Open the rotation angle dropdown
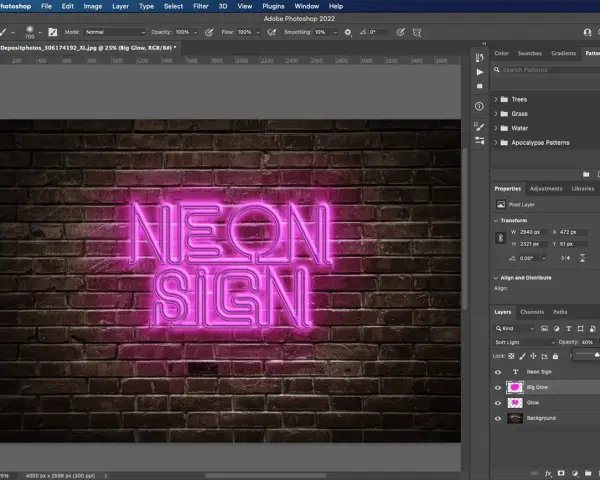This screenshot has height=480, width=600. pos(544,258)
